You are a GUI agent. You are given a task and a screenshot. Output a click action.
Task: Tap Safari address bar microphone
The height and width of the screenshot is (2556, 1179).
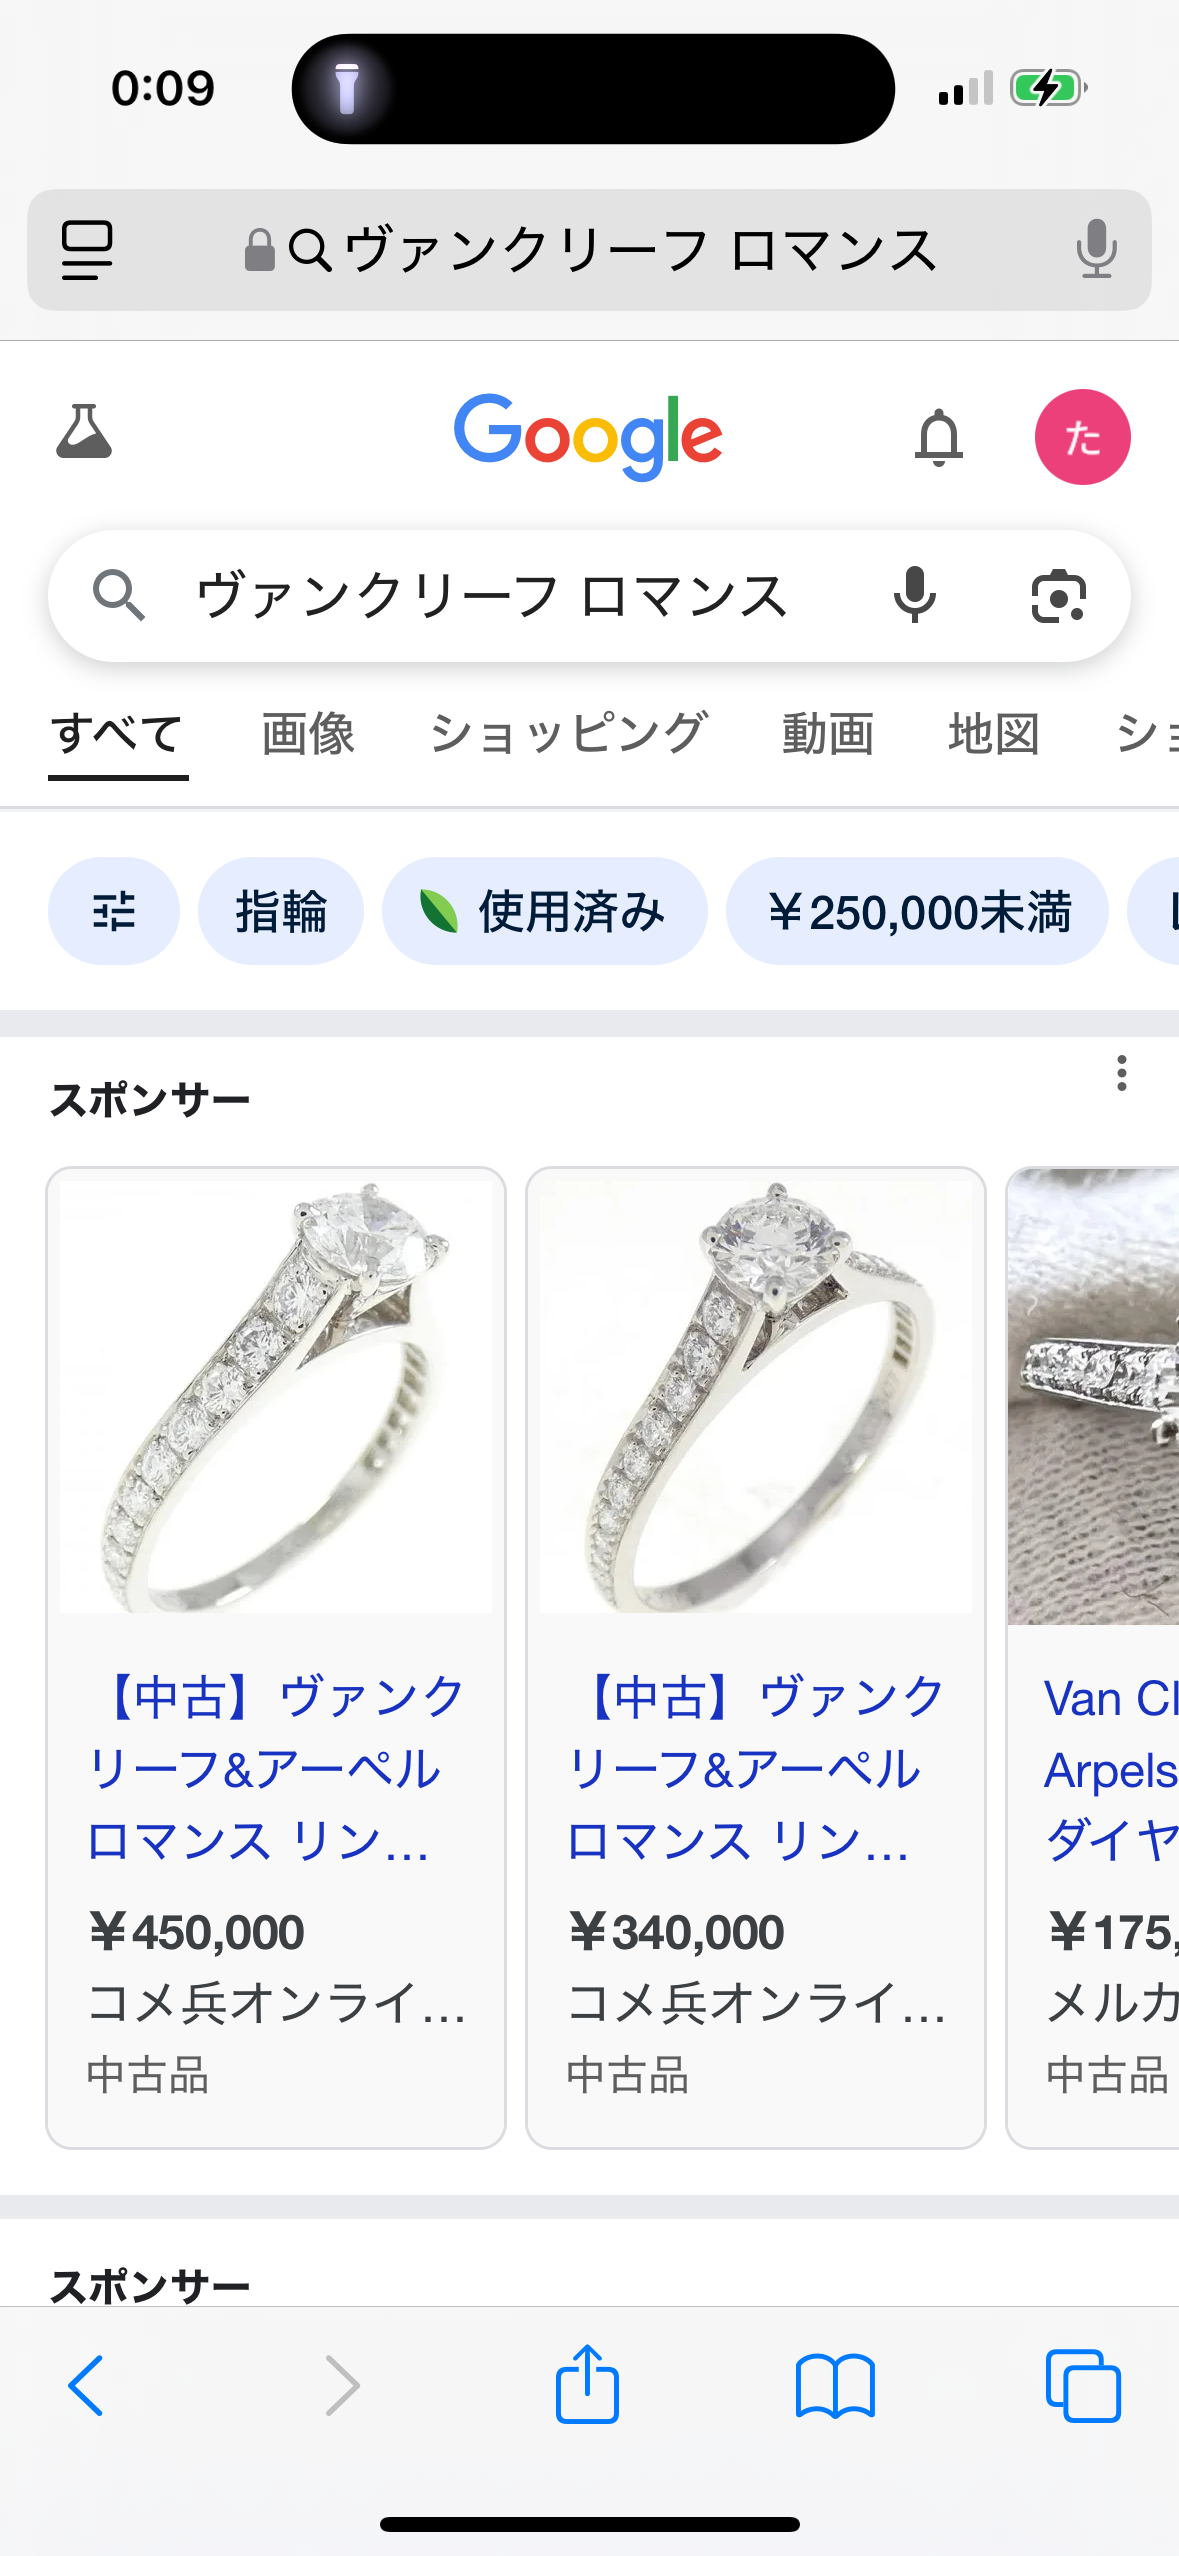pos(1096,249)
